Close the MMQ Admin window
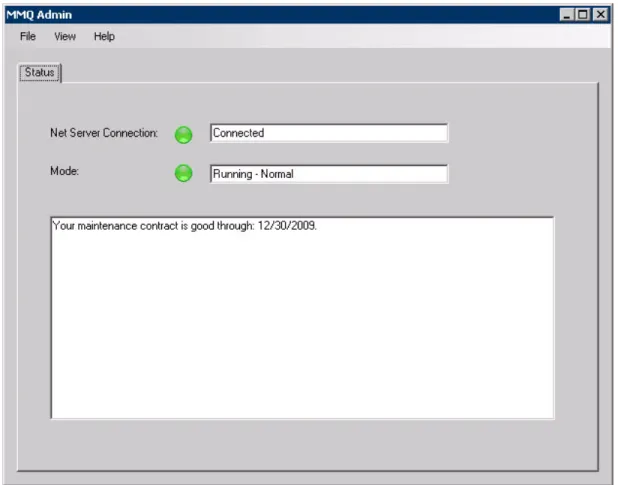This screenshot has width=618, height=485. click(x=600, y=15)
